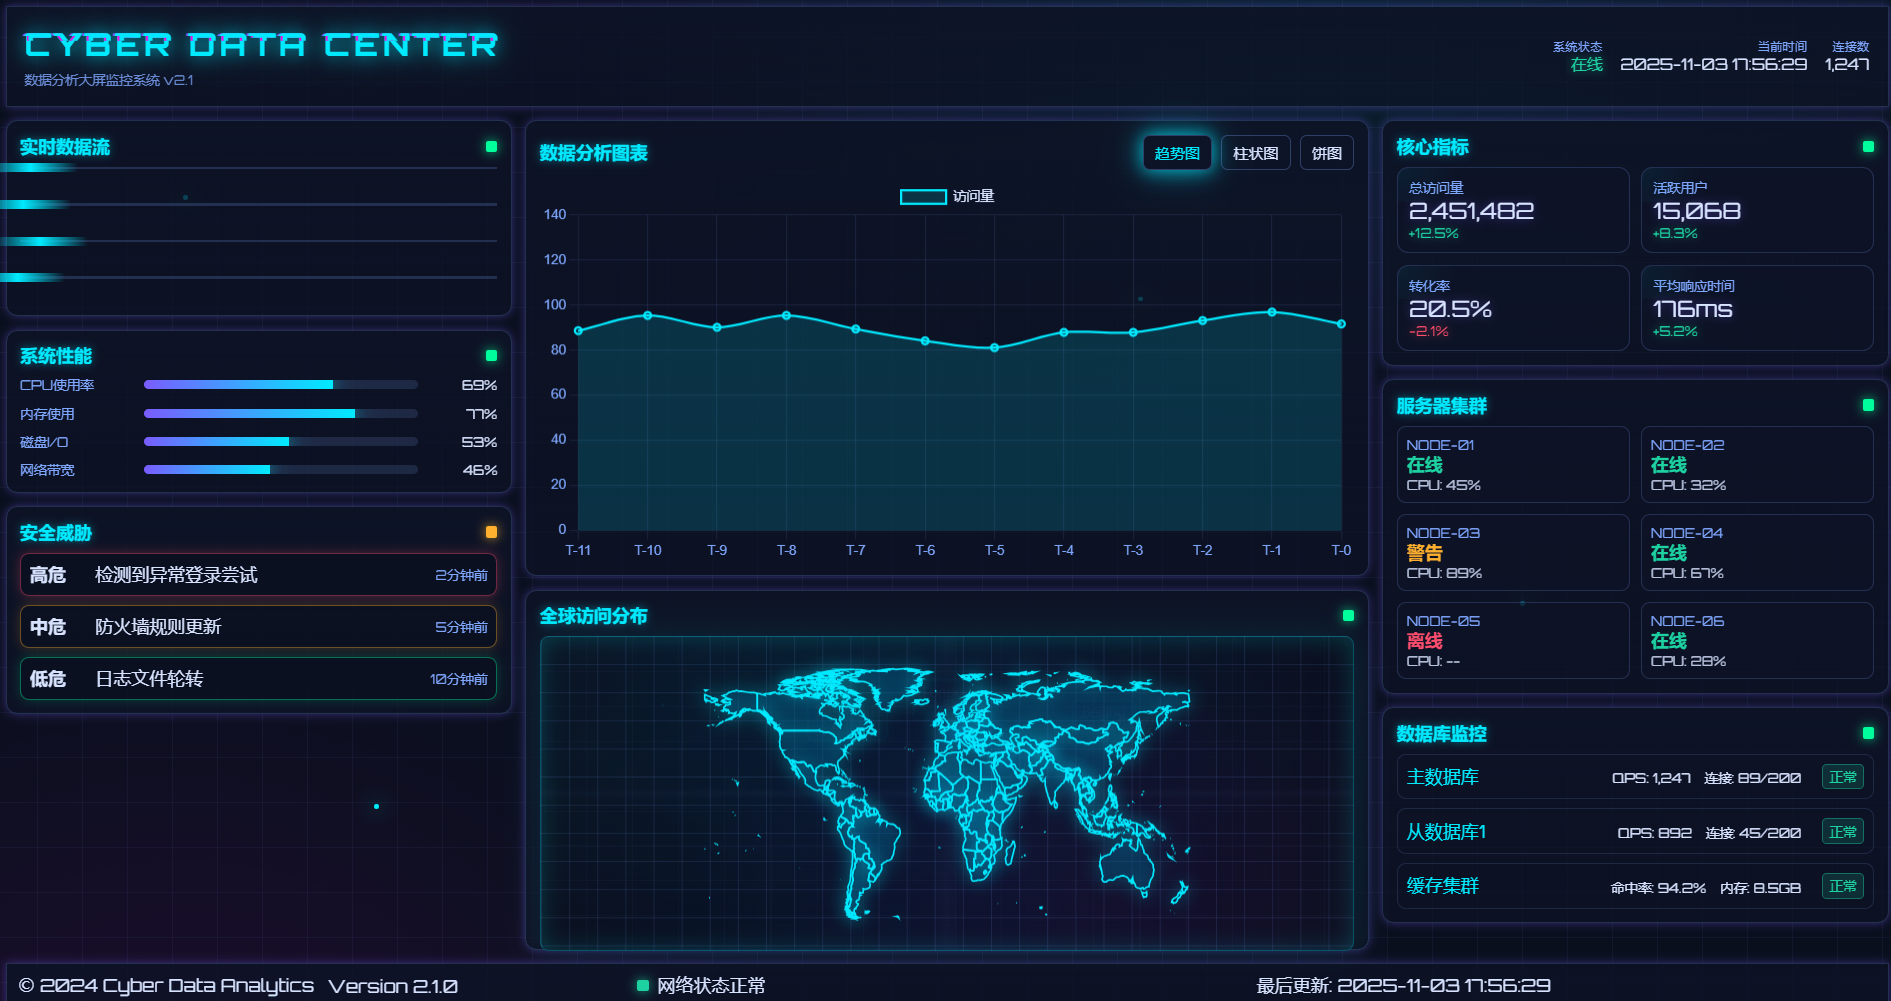Select the 饼图 chart view
1891x1001 pixels.
point(1326,153)
